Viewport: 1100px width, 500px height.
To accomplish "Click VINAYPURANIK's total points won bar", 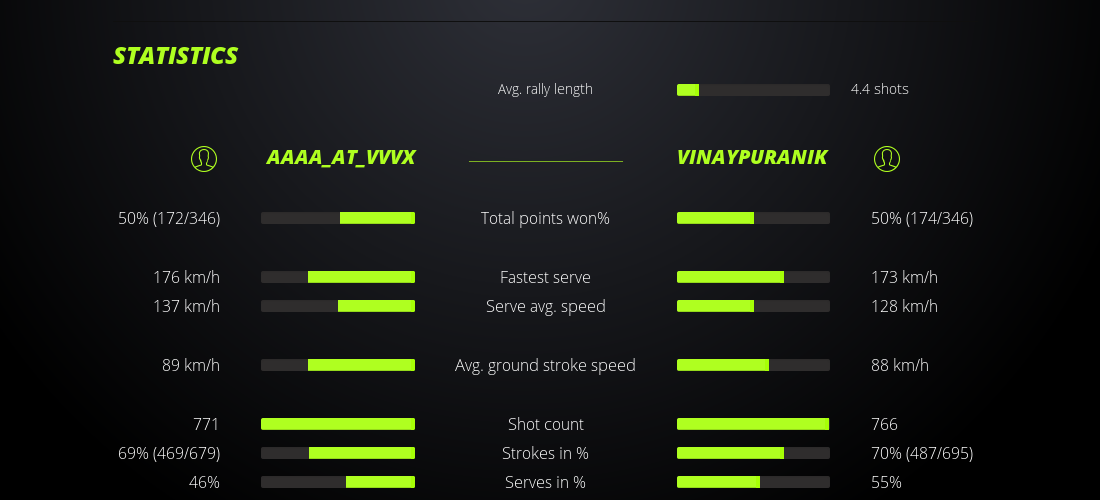I will 753,218.
